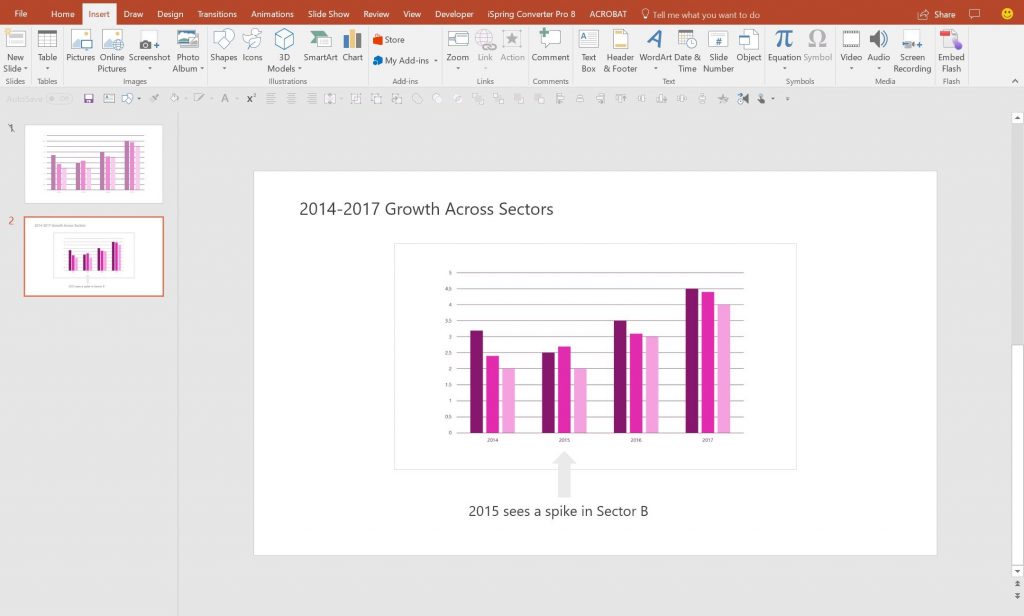Screen dimensions: 1024x616
Task: Insert a Comment on the slide
Action: click(550, 47)
